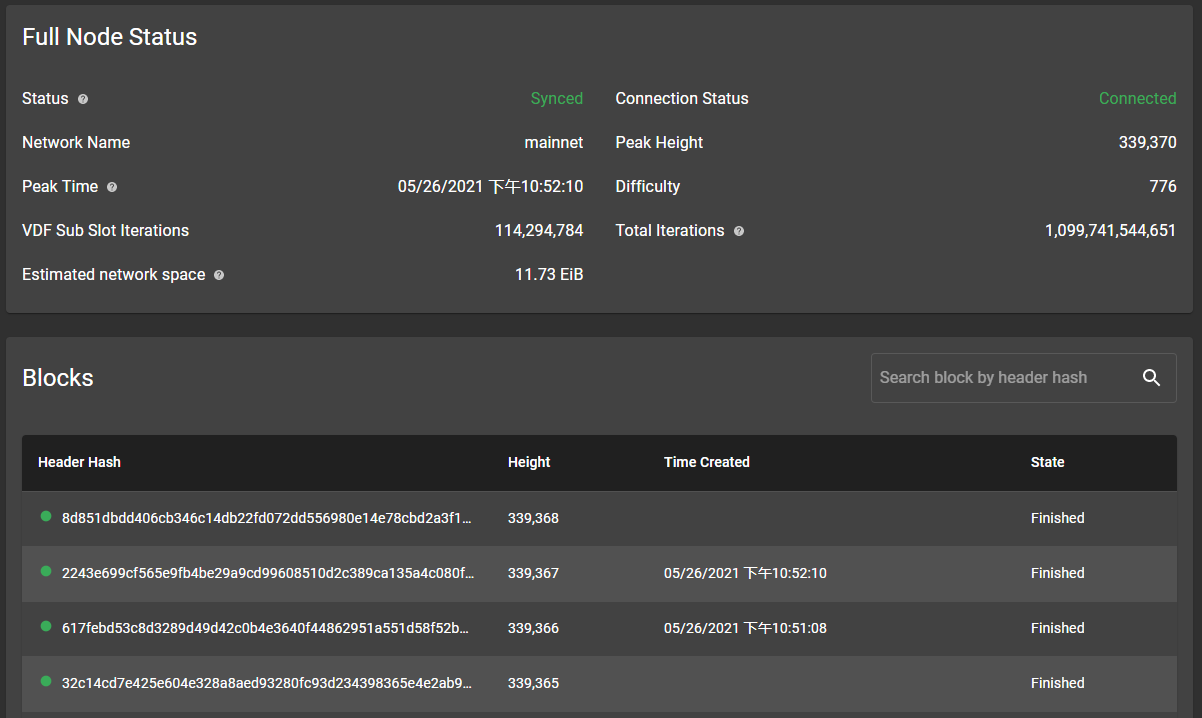Click the Full Node Status heading
This screenshot has height=718, width=1202.
(110, 37)
